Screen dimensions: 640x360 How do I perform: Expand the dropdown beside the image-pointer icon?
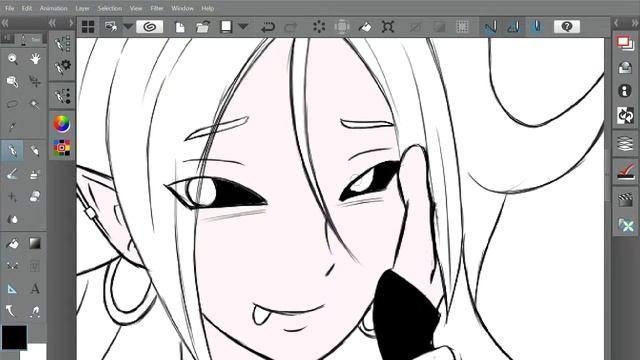pos(128,27)
